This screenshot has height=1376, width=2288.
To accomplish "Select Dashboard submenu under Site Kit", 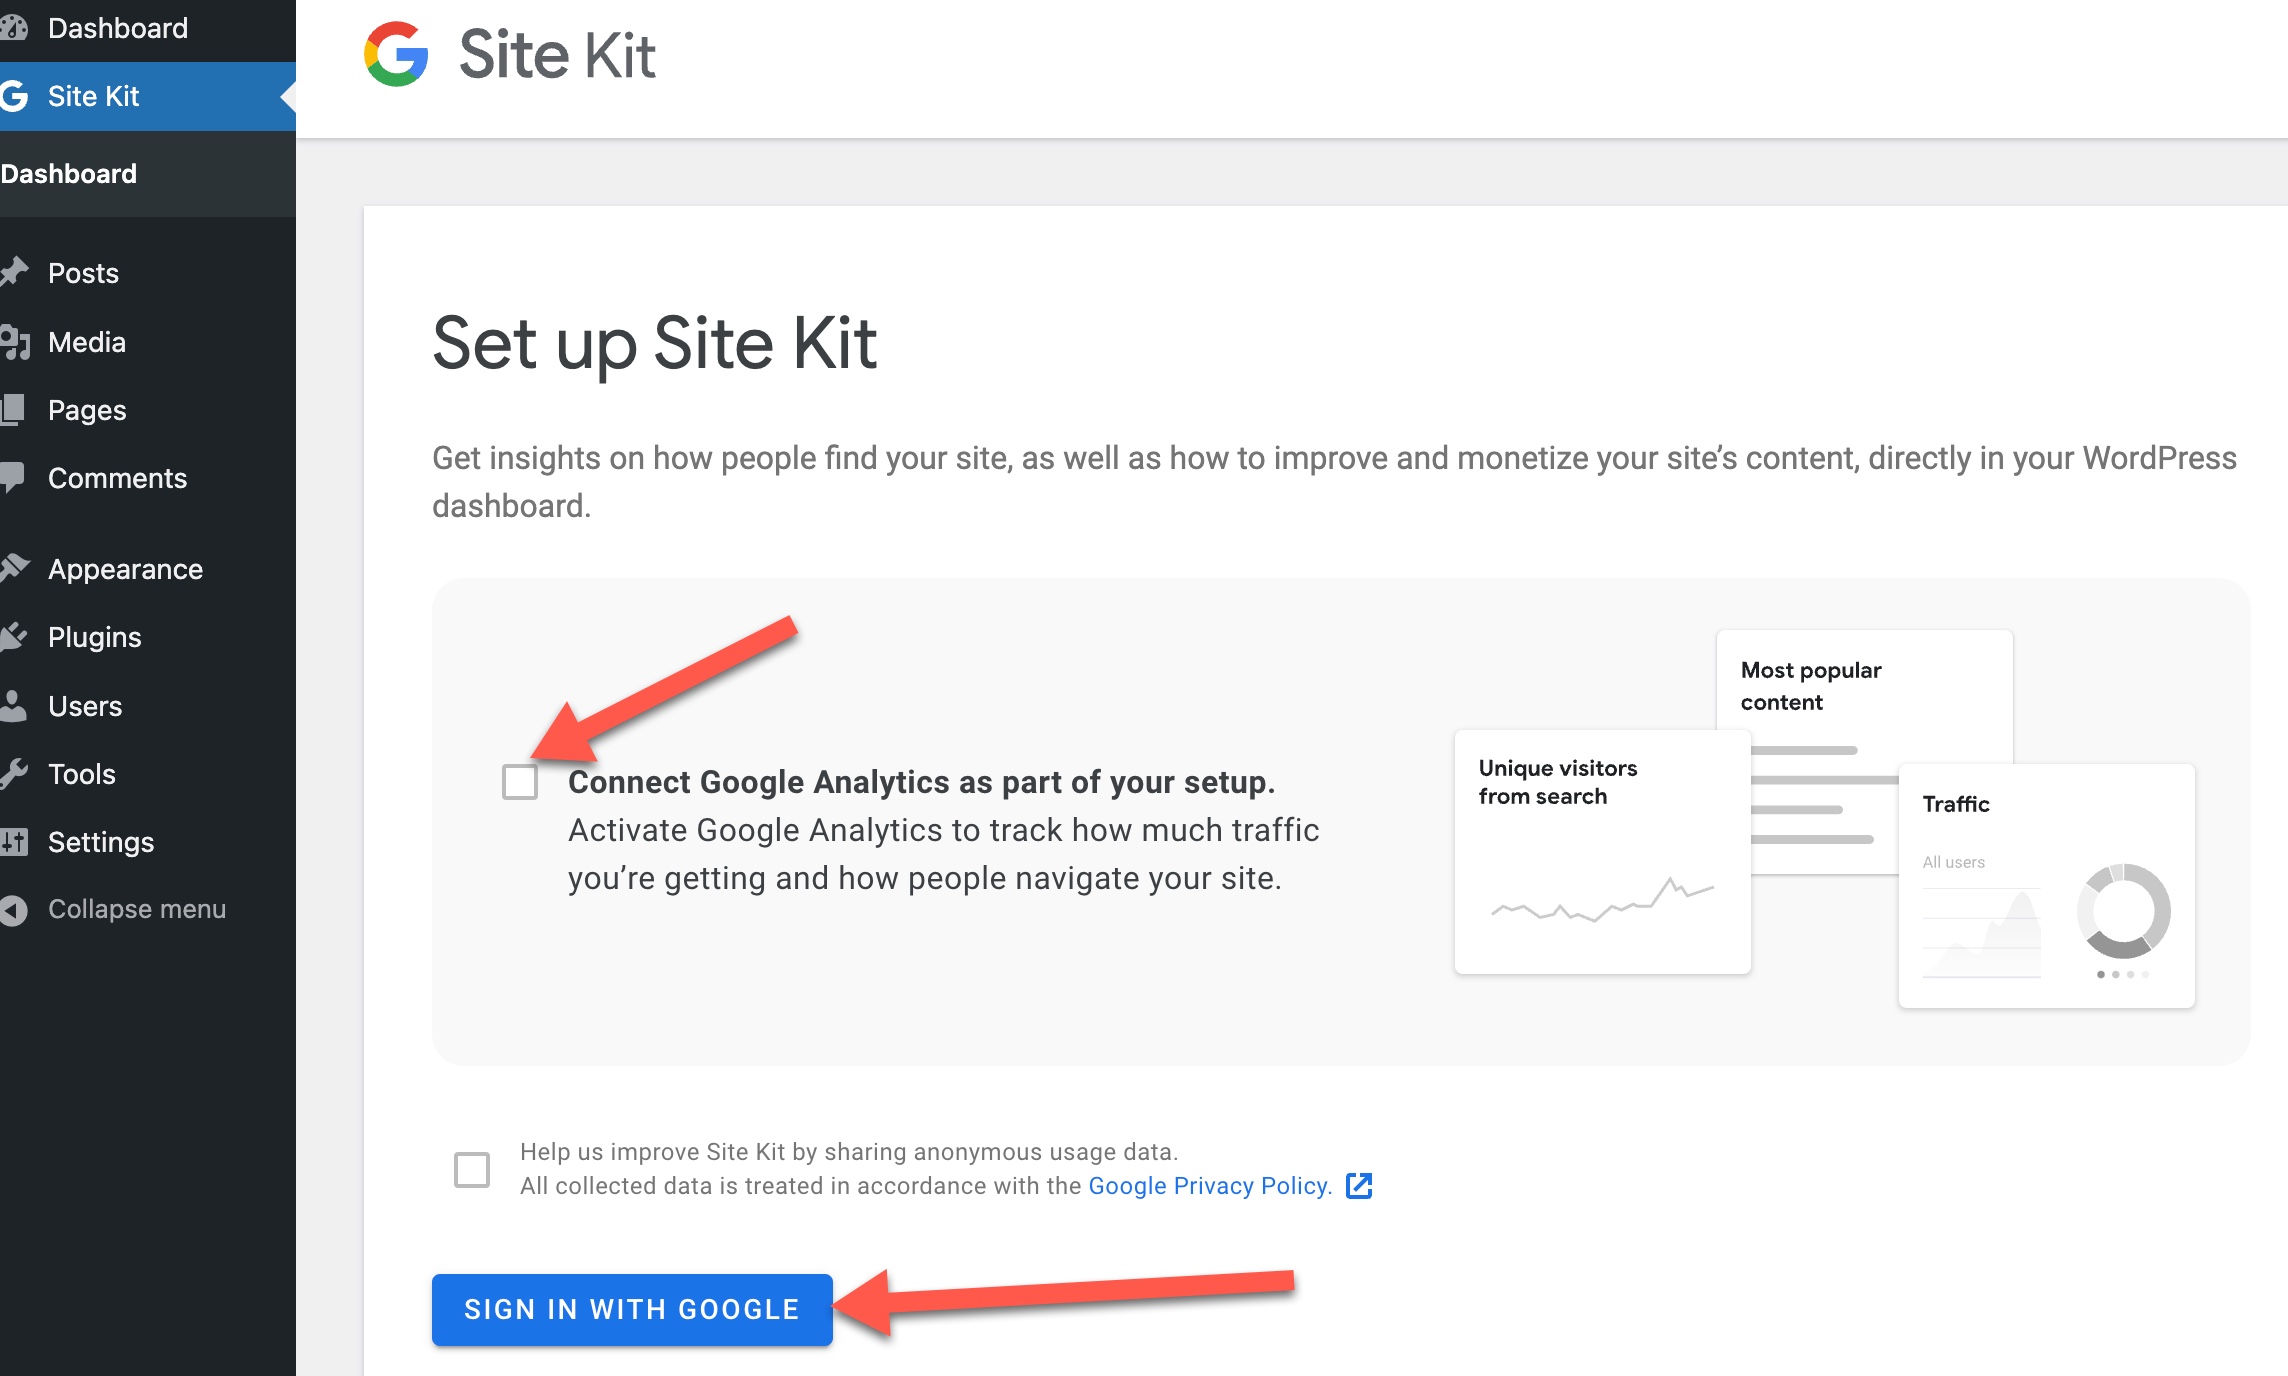I will click(x=69, y=174).
